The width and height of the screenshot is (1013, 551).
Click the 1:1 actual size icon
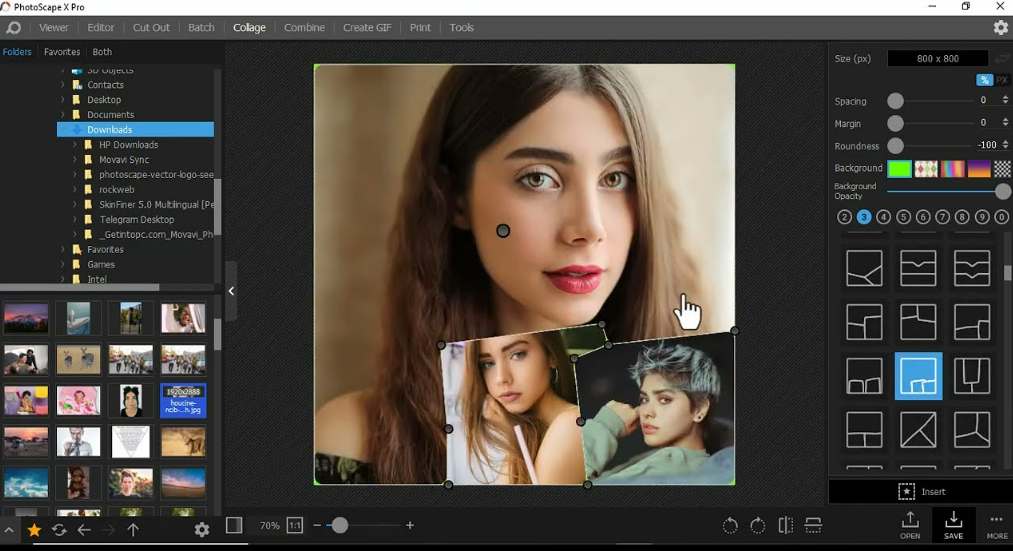(295, 525)
